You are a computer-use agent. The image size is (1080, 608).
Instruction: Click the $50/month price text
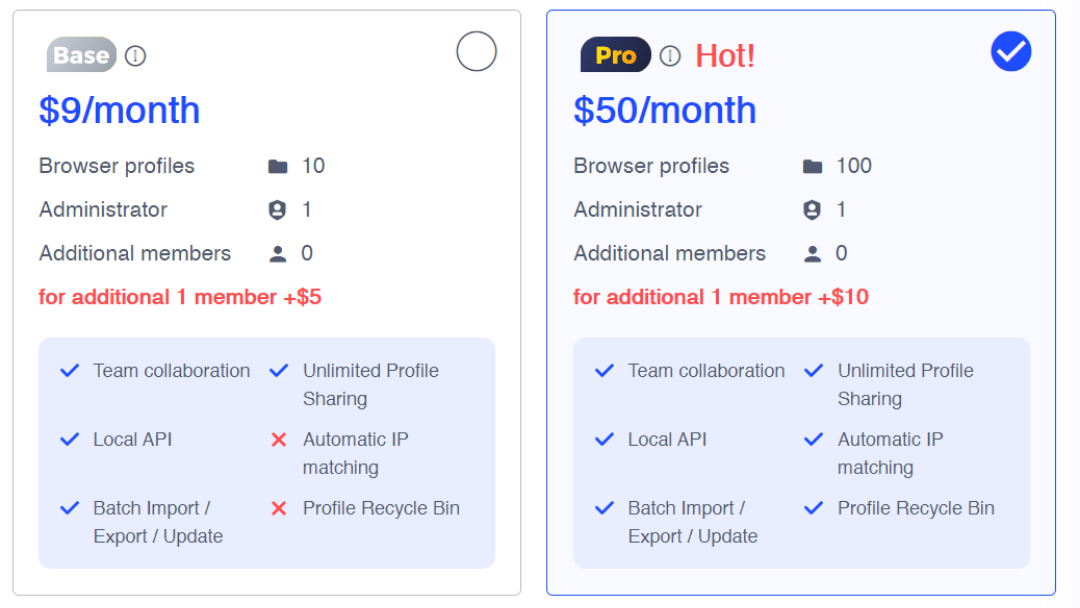click(x=665, y=110)
